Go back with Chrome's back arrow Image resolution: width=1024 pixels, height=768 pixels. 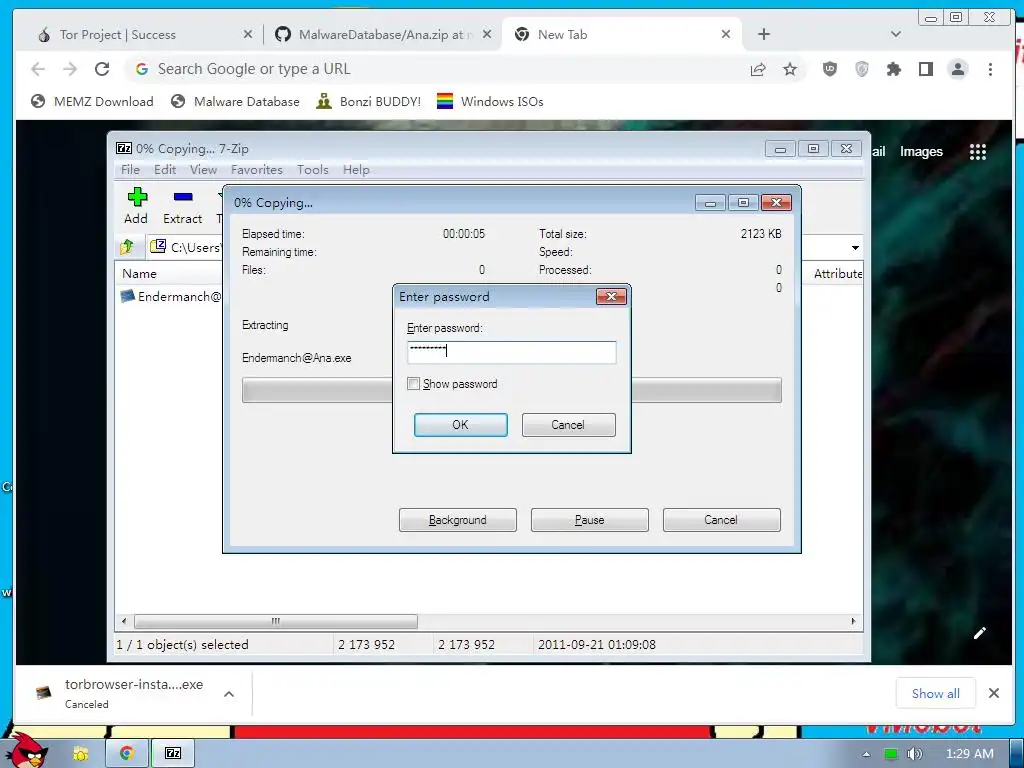[38, 69]
